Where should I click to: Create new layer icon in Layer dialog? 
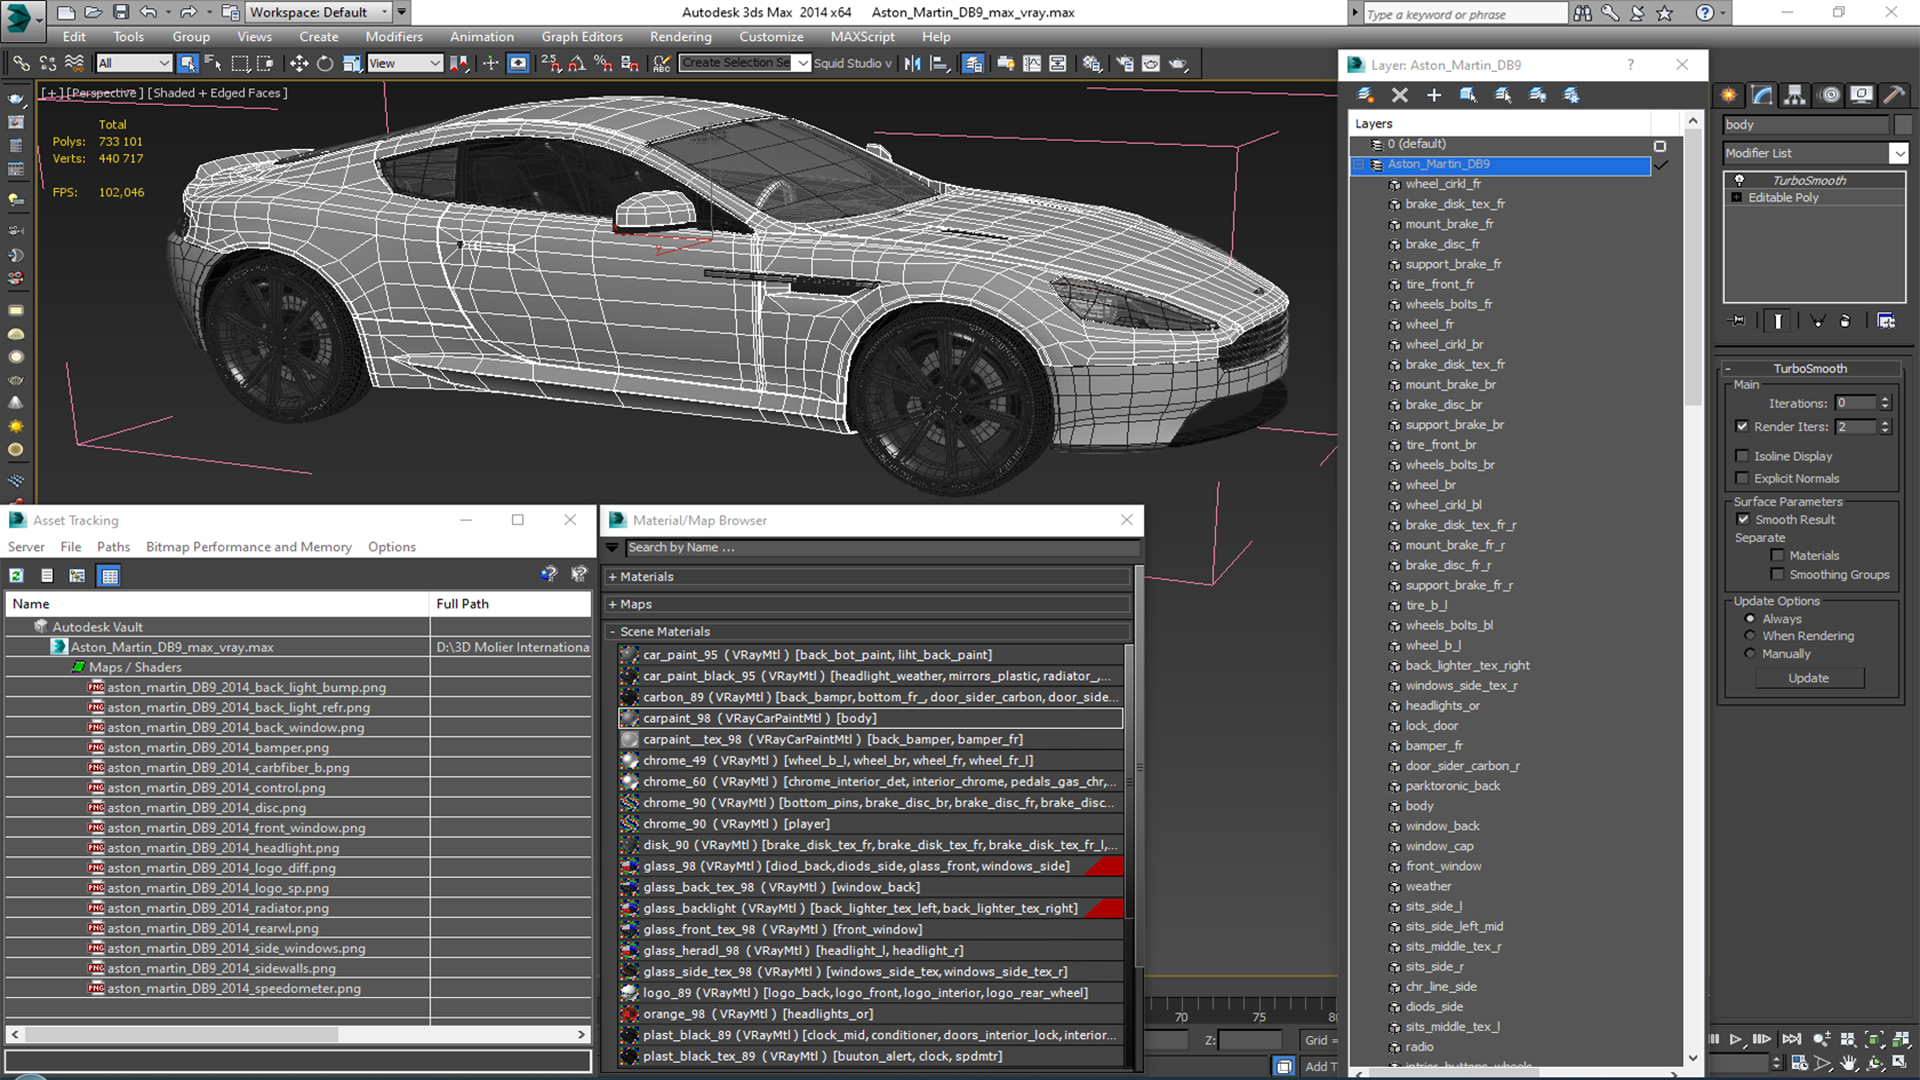pyautogui.click(x=1365, y=95)
